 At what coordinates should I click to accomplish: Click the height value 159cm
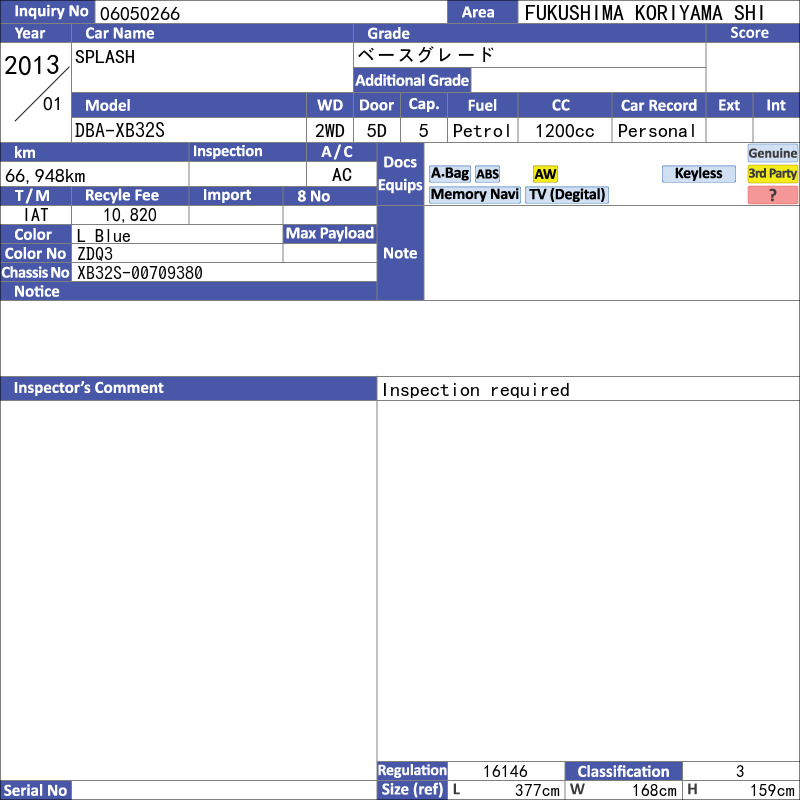(x=772, y=790)
